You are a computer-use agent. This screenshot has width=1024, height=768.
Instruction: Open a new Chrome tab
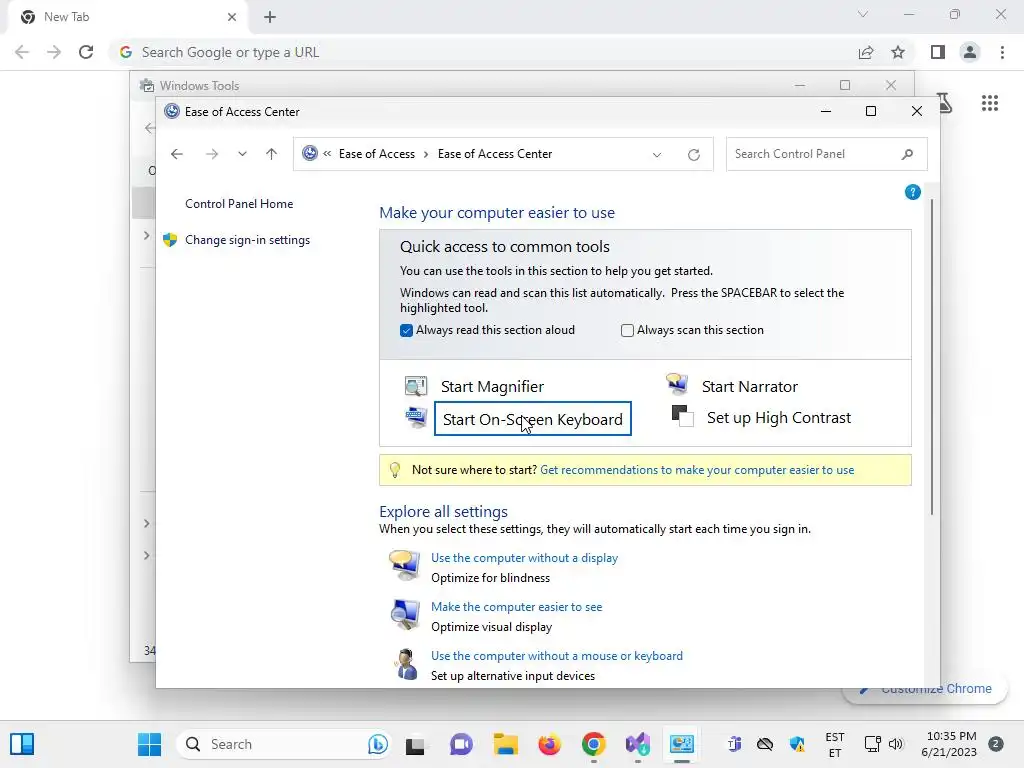point(270,17)
